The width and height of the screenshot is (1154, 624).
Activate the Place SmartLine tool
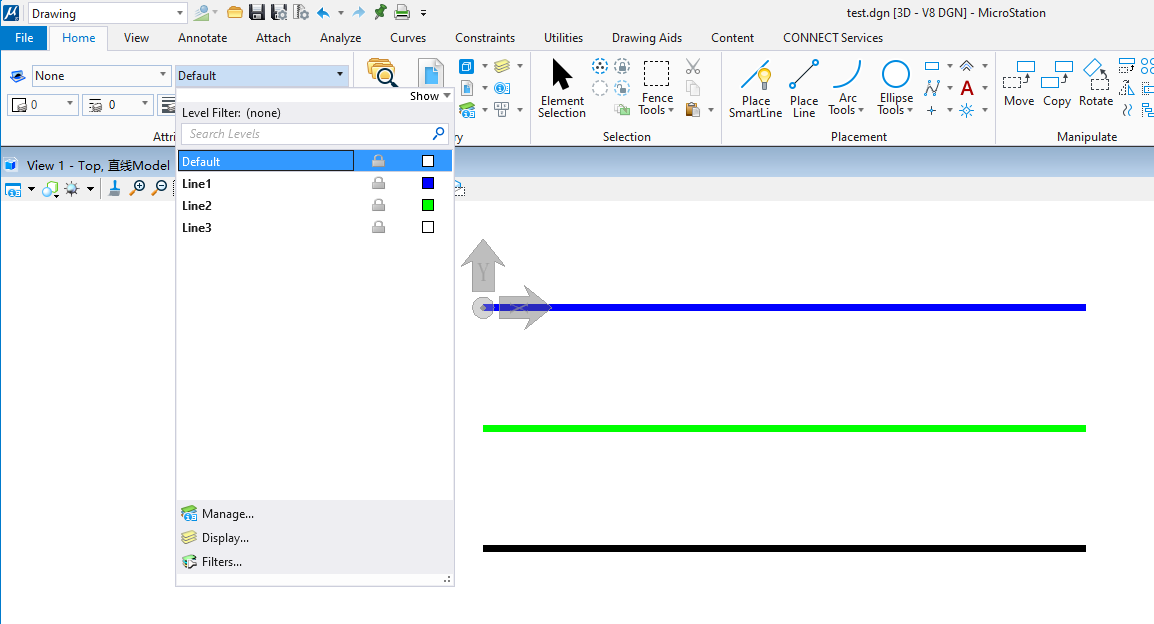(x=755, y=88)
